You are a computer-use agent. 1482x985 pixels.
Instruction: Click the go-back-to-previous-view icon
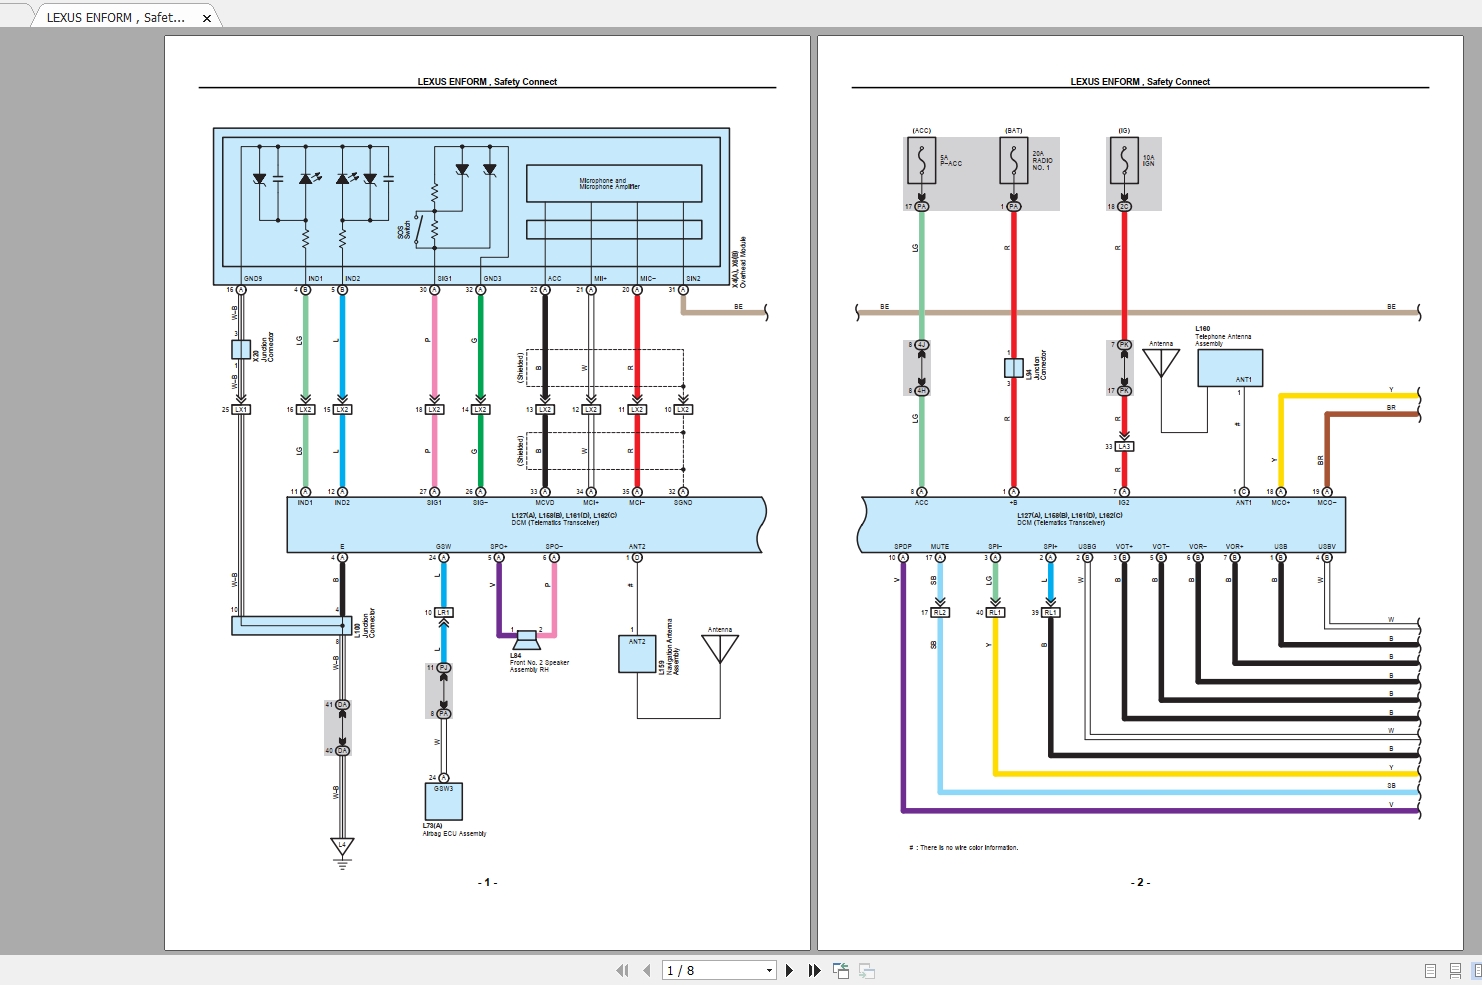[840, 970]
